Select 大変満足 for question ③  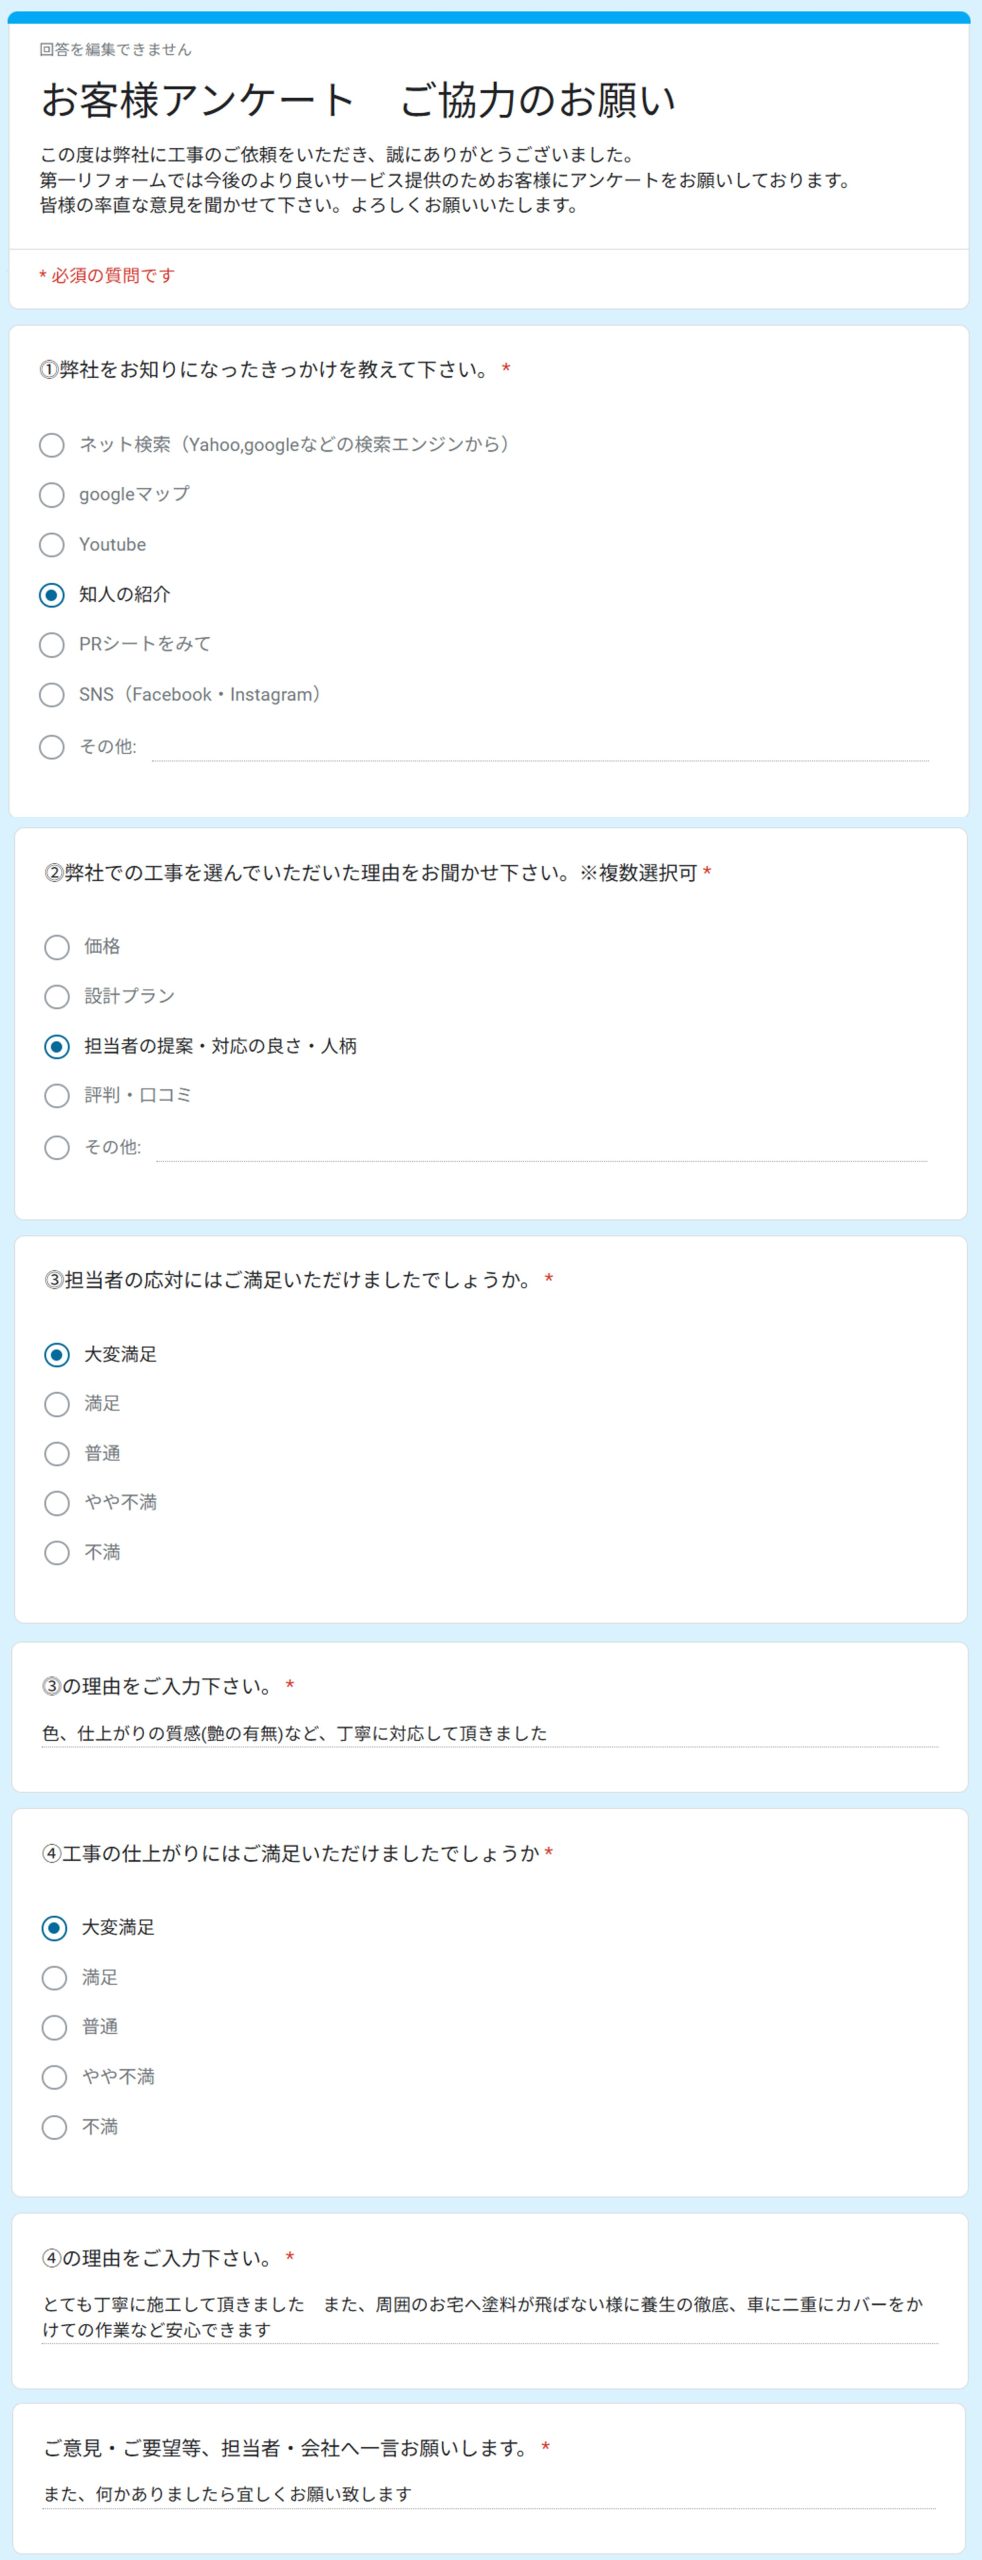tap(57, 1355)
